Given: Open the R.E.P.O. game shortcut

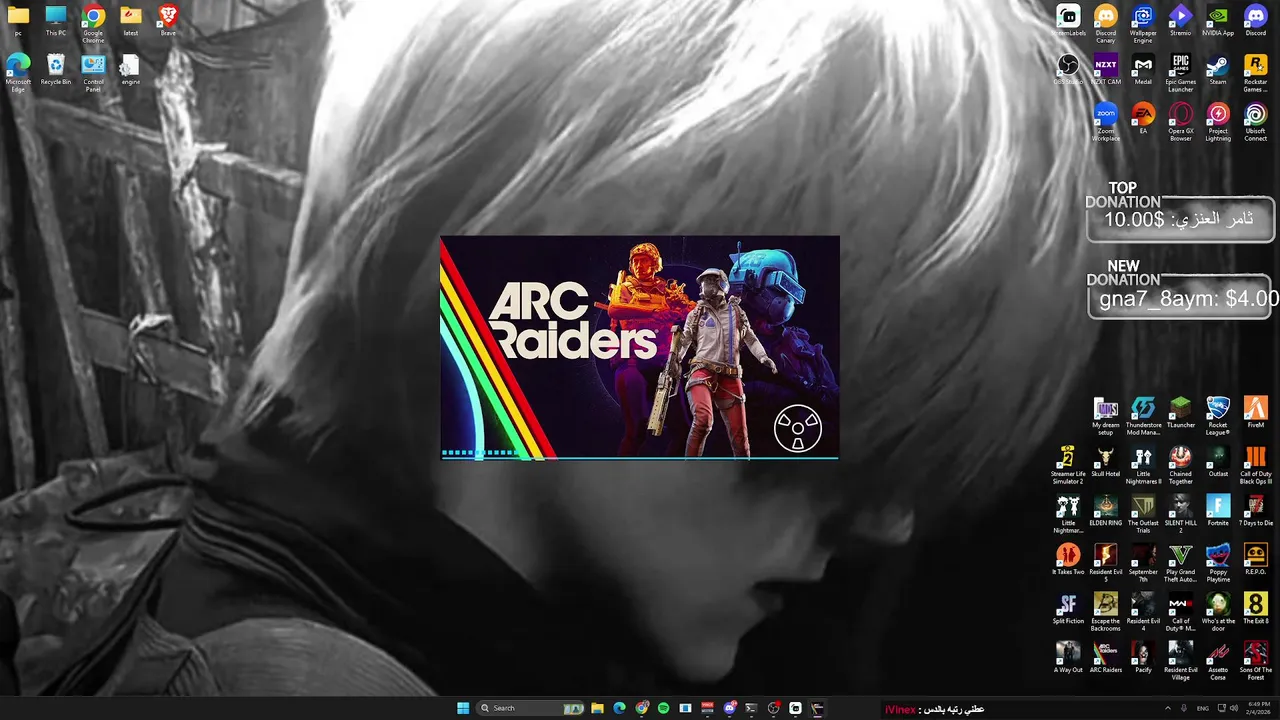Looking at the screenshot, I should 1255,559.
